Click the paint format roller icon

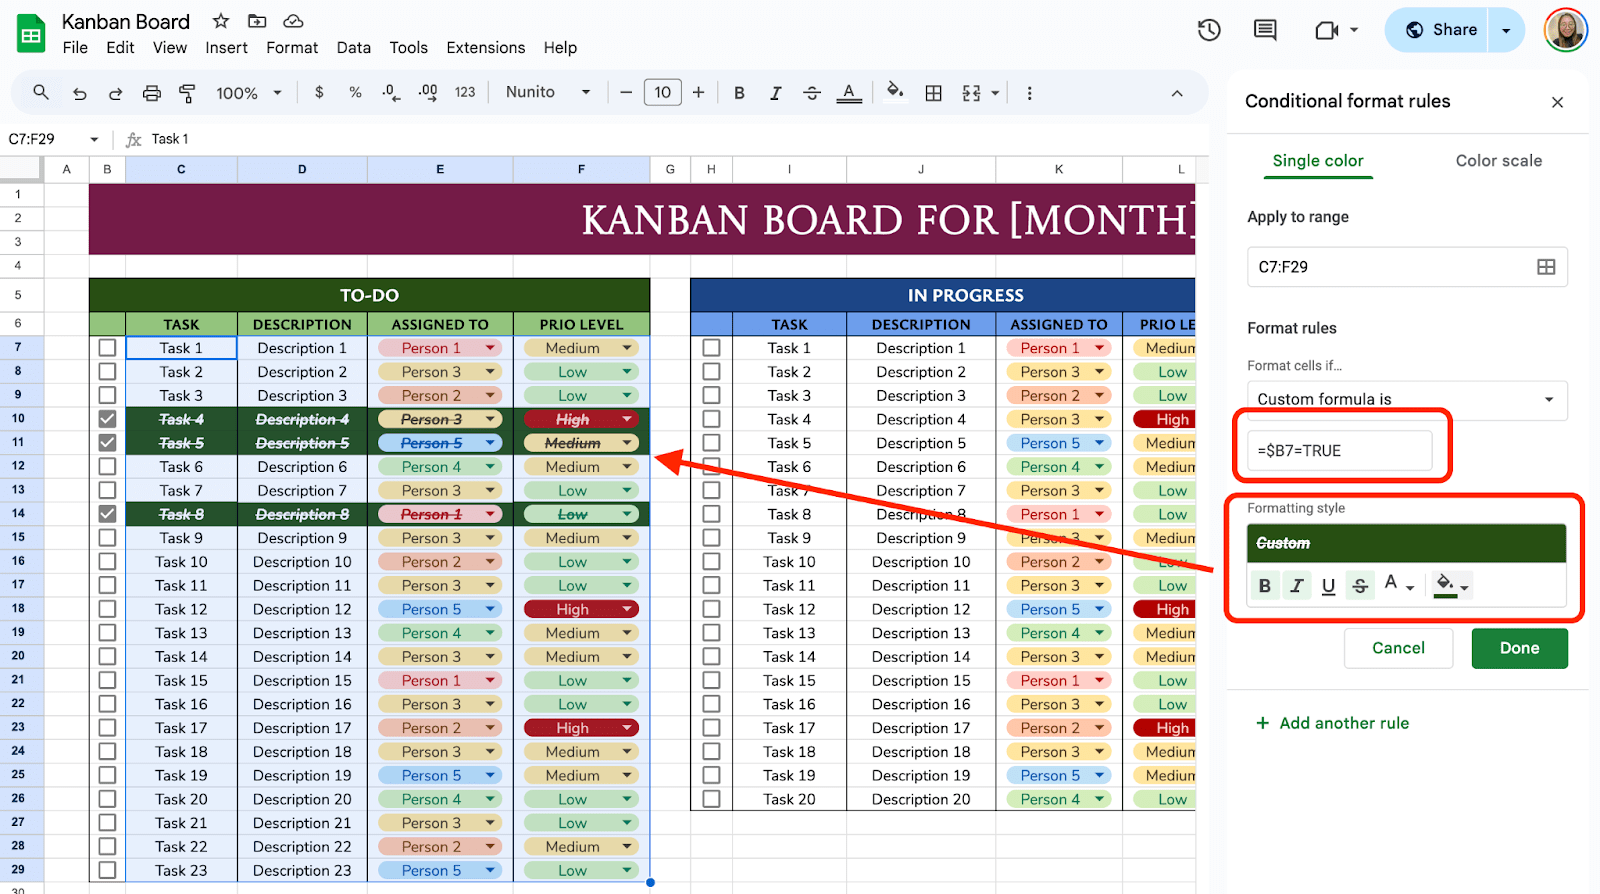coord(187,93)
